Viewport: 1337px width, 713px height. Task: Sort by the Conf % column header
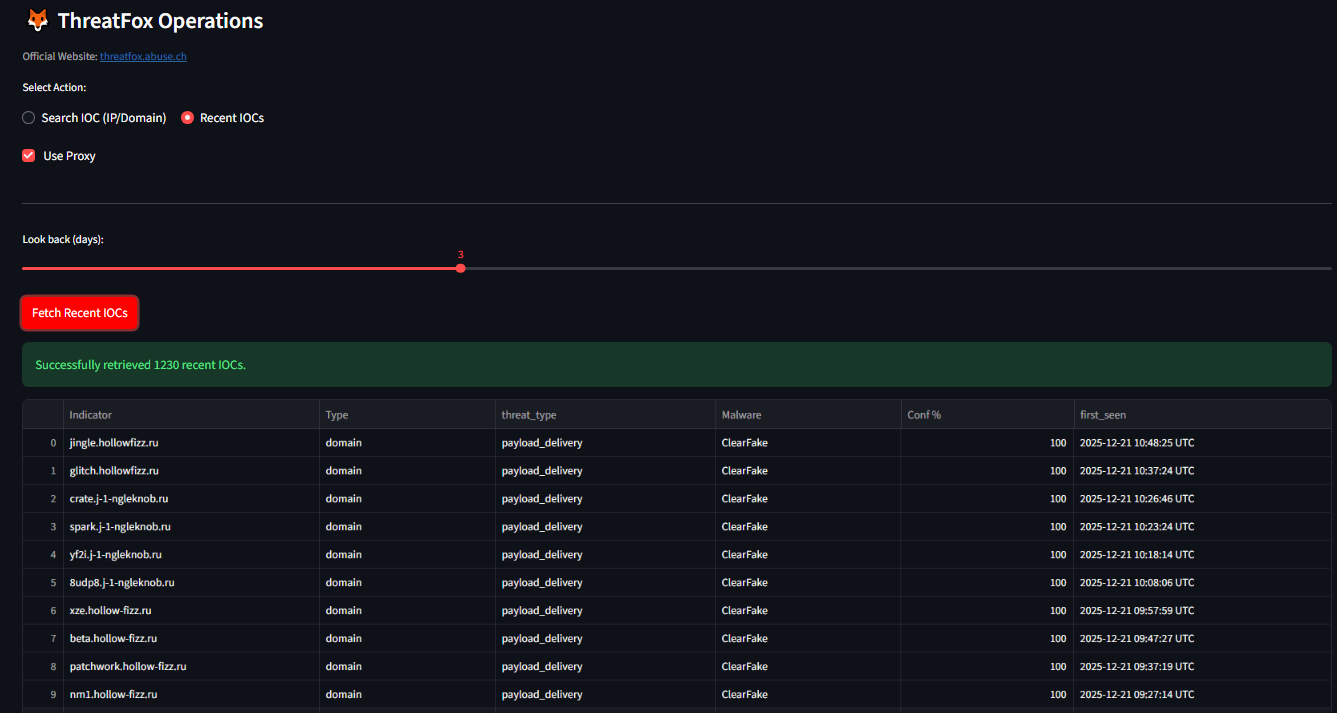pos(988,415)
